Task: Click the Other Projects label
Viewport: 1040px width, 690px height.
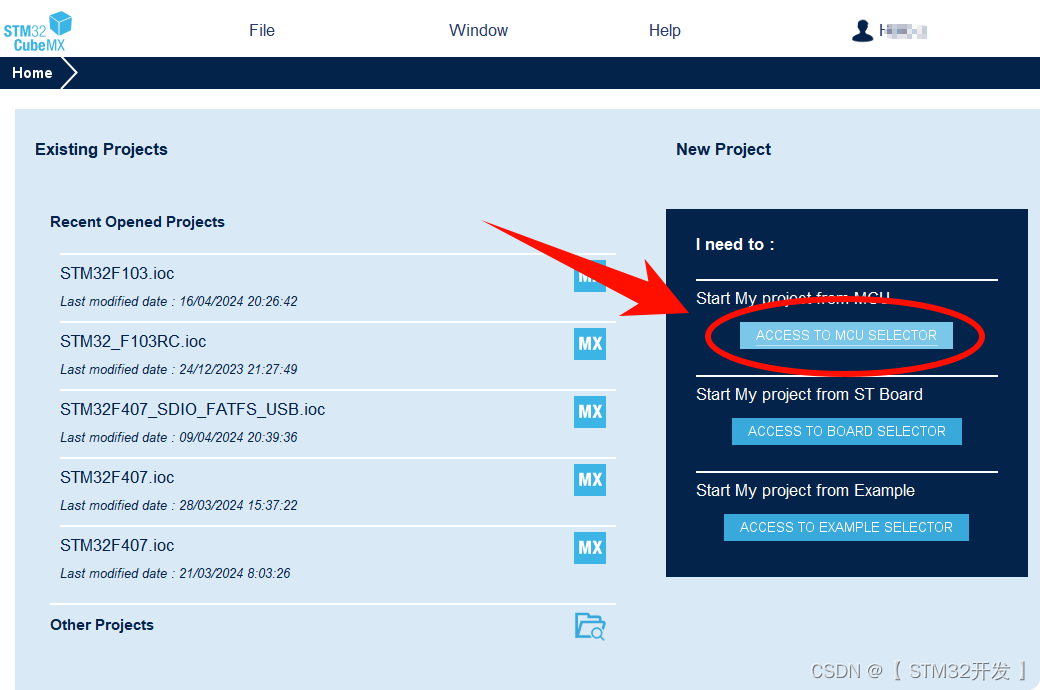Action: tap(101, 625)
